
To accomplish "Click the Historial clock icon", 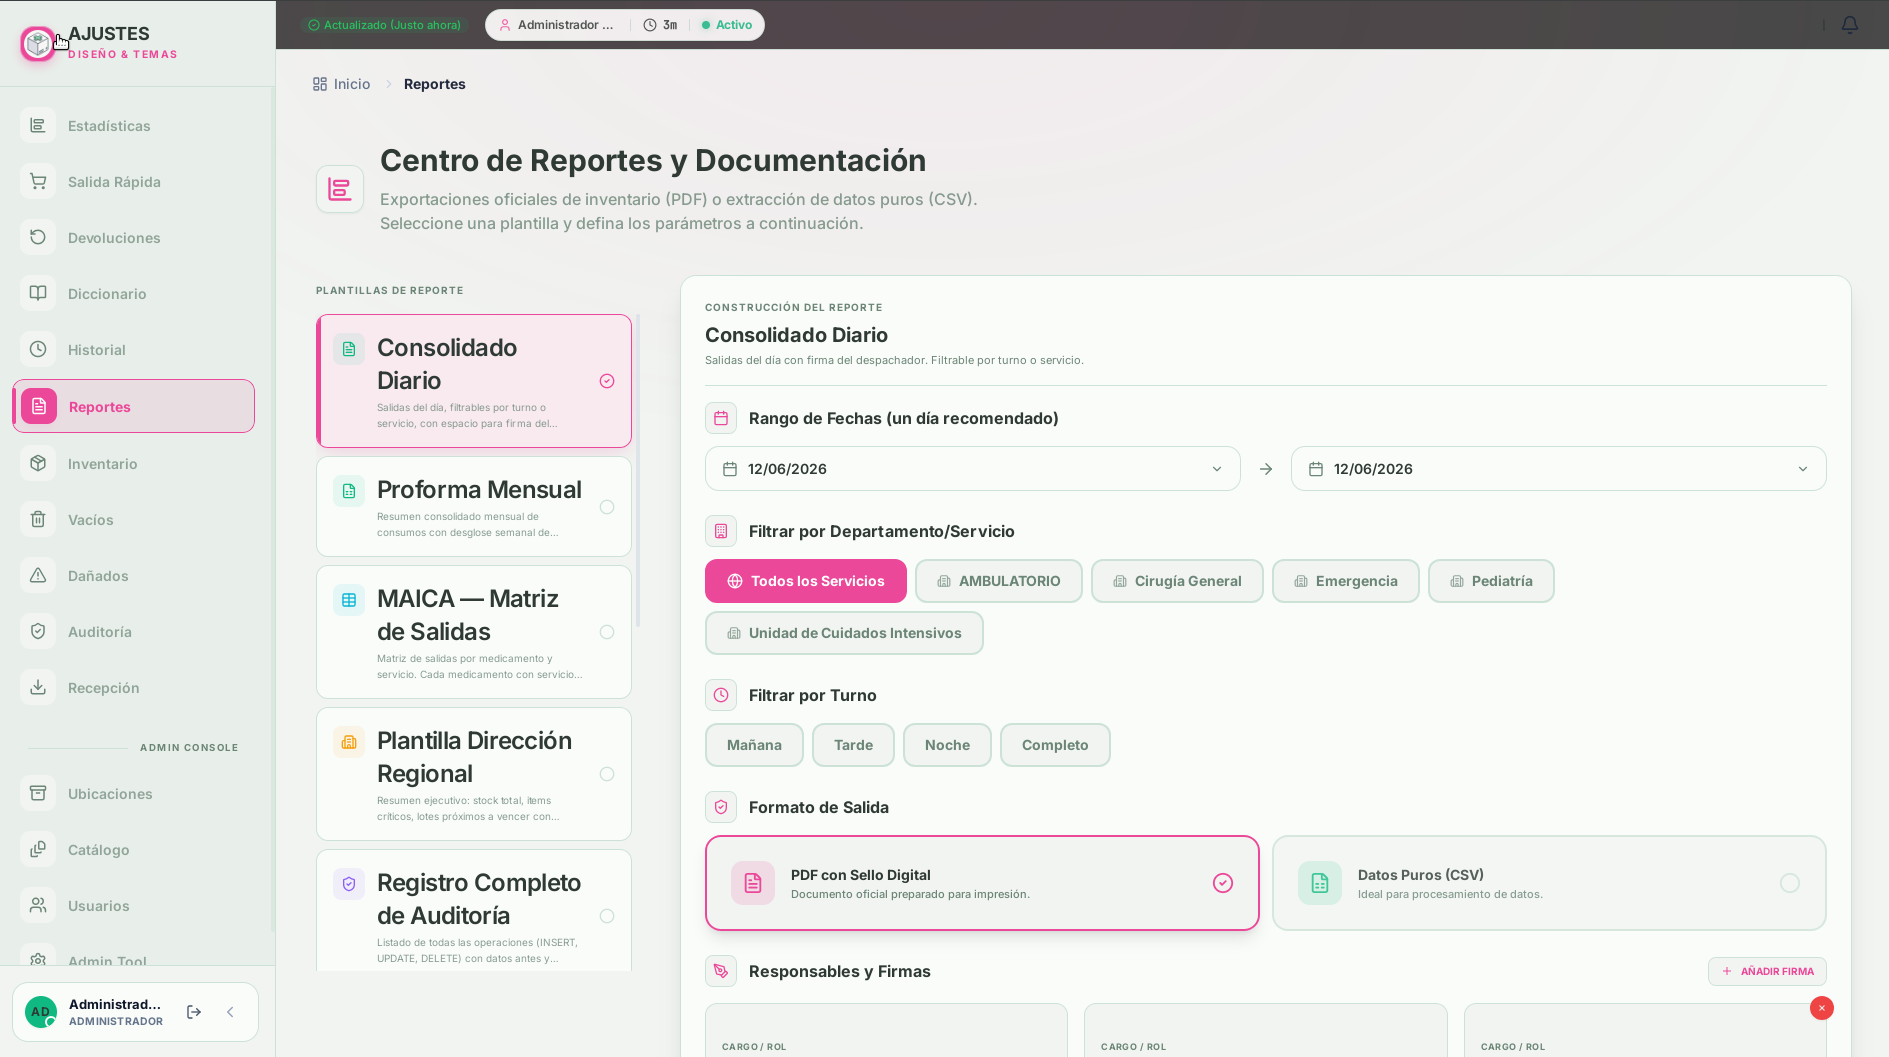I will [x=38, y=349].
